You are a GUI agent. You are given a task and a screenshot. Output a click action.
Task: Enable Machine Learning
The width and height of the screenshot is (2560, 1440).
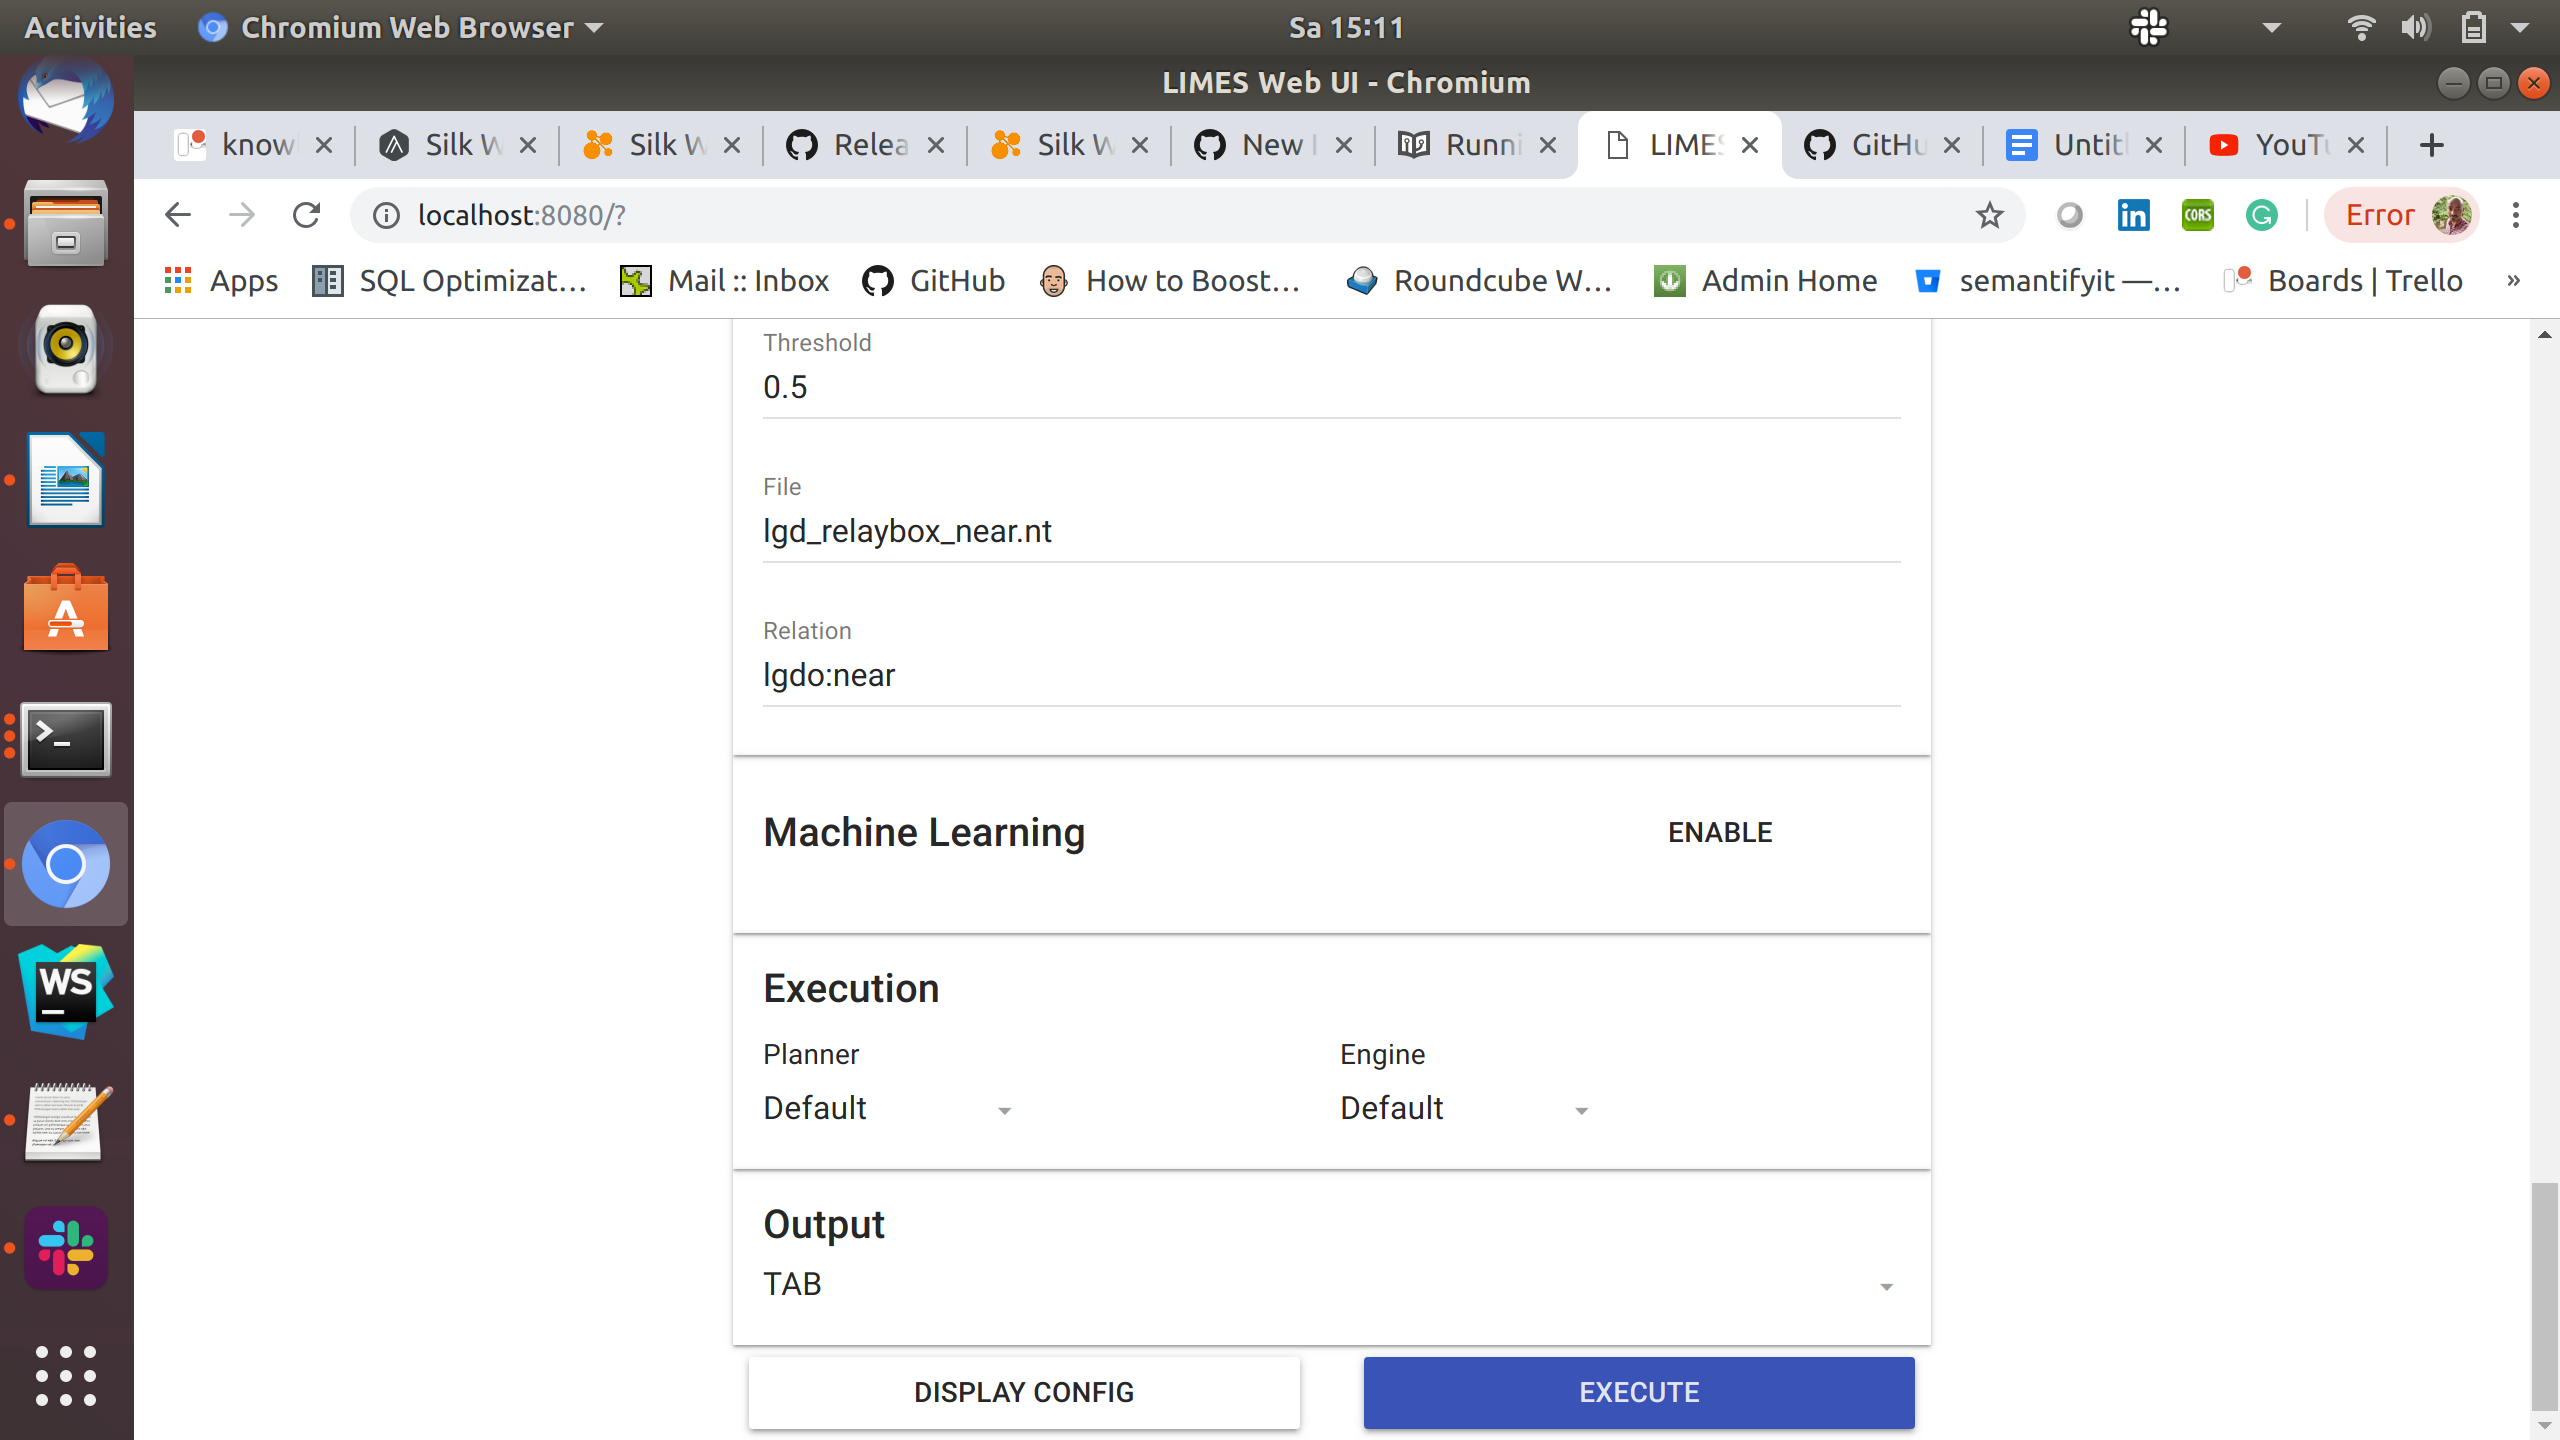[x=1718, y=831]
